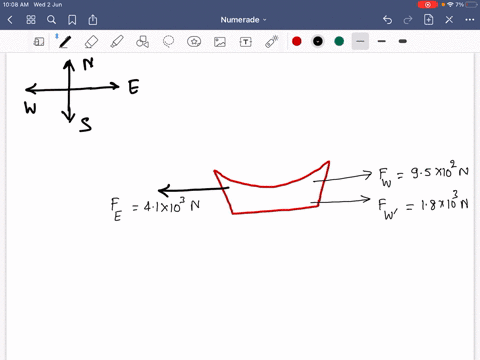
Task: Redo the last undone action
Action: (408, 20)
